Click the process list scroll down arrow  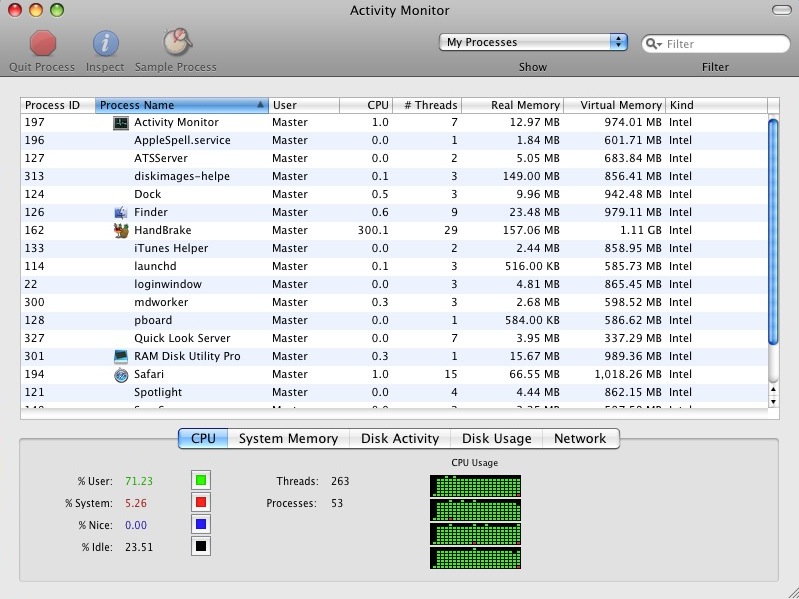pyautogui.click(x=772, y=401)
